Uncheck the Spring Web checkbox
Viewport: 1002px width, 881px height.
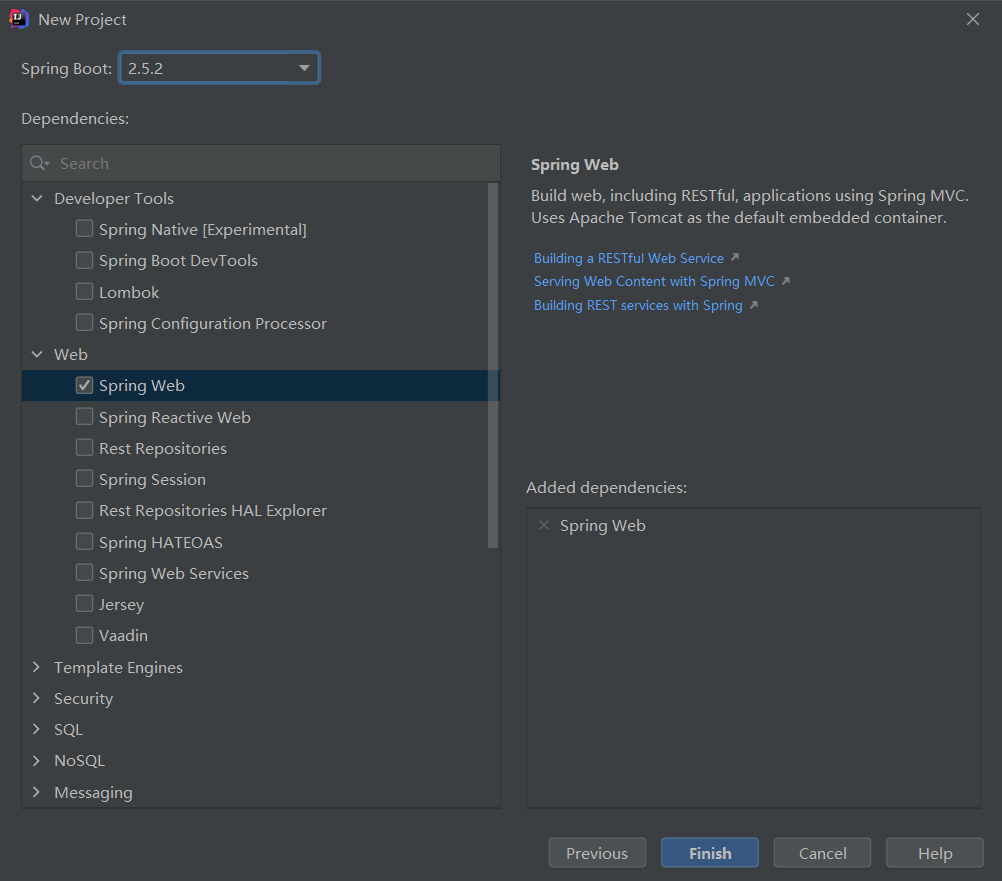pyautogui.click(x=85, y=386)
